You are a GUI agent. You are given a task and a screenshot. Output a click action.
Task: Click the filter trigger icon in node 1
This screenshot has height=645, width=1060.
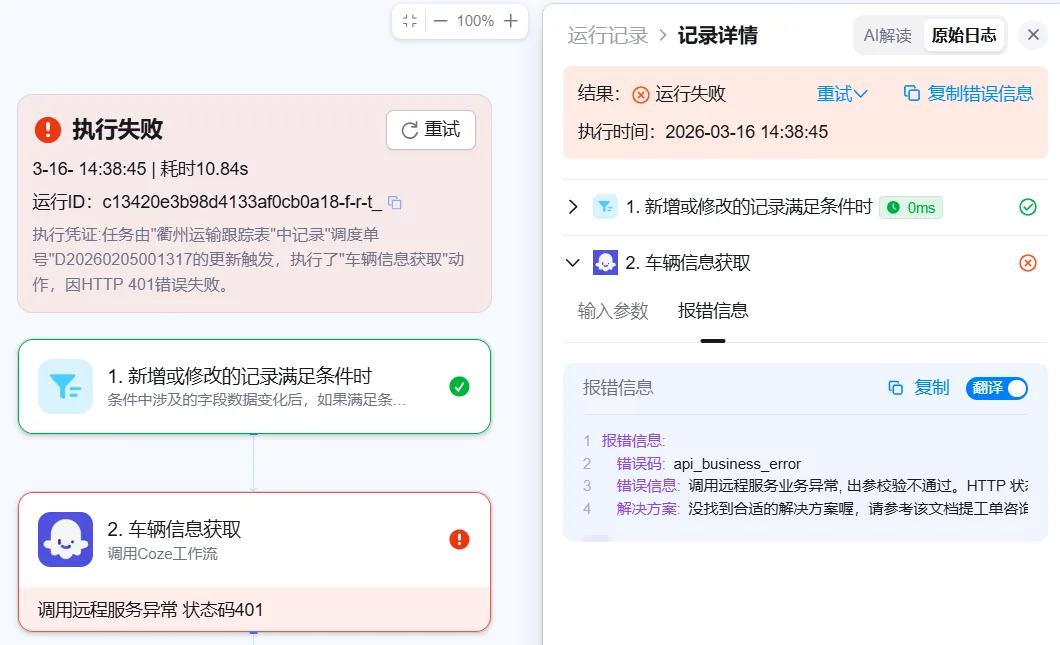point(66,387)
